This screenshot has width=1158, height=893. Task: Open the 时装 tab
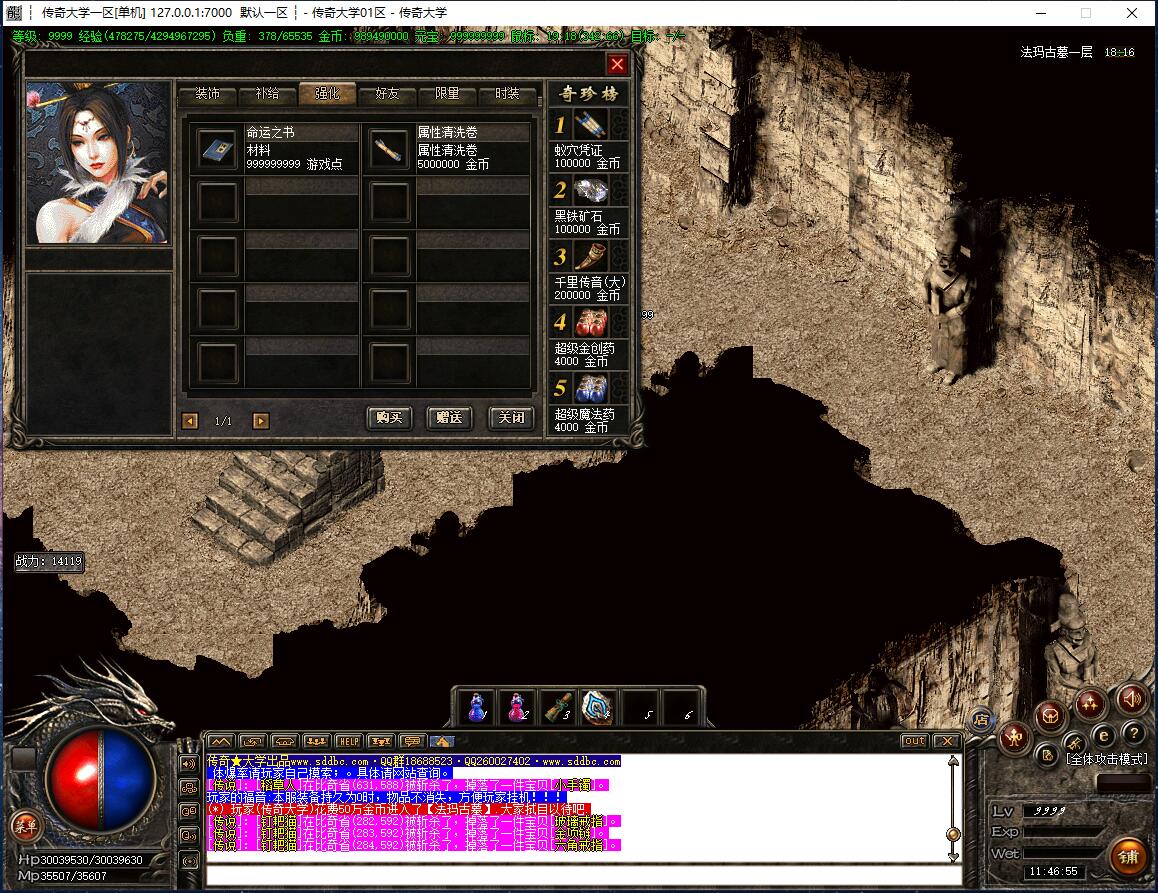click(507, 94)
